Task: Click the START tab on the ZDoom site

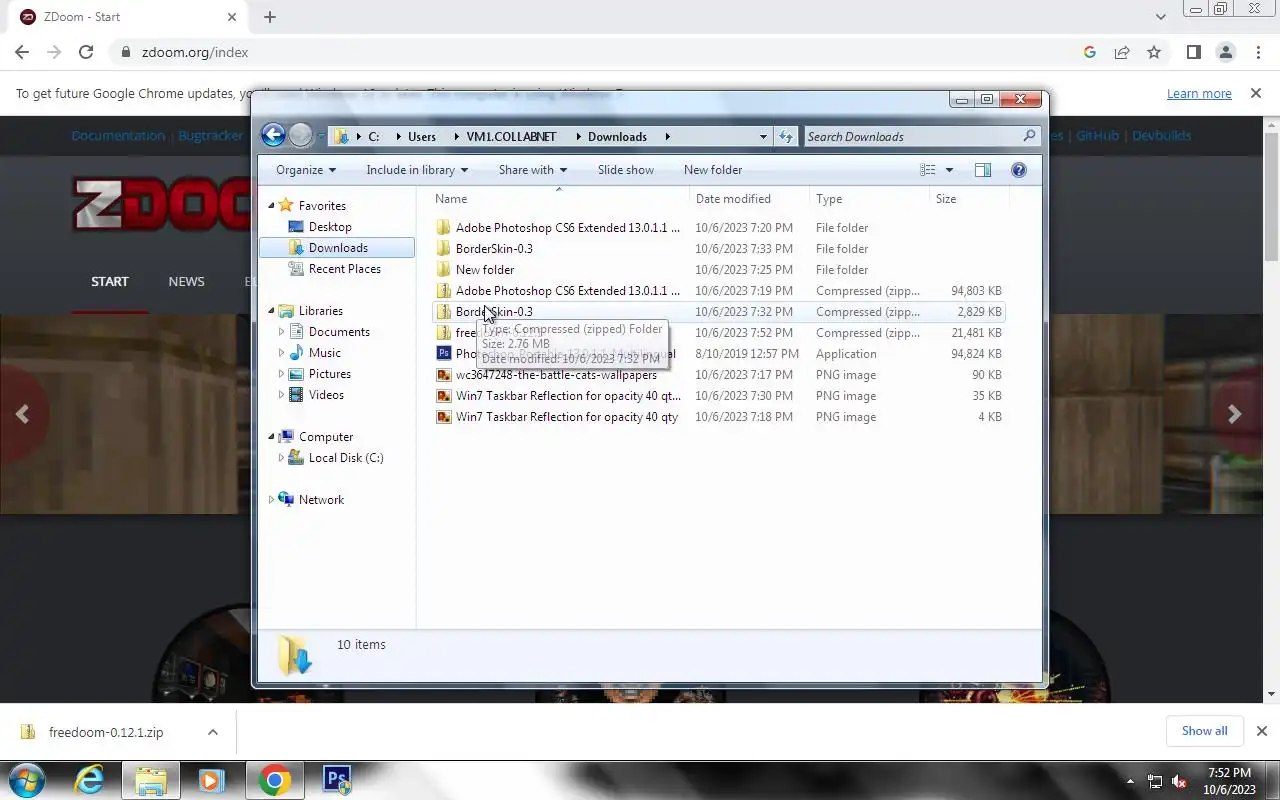Action: 110,282
